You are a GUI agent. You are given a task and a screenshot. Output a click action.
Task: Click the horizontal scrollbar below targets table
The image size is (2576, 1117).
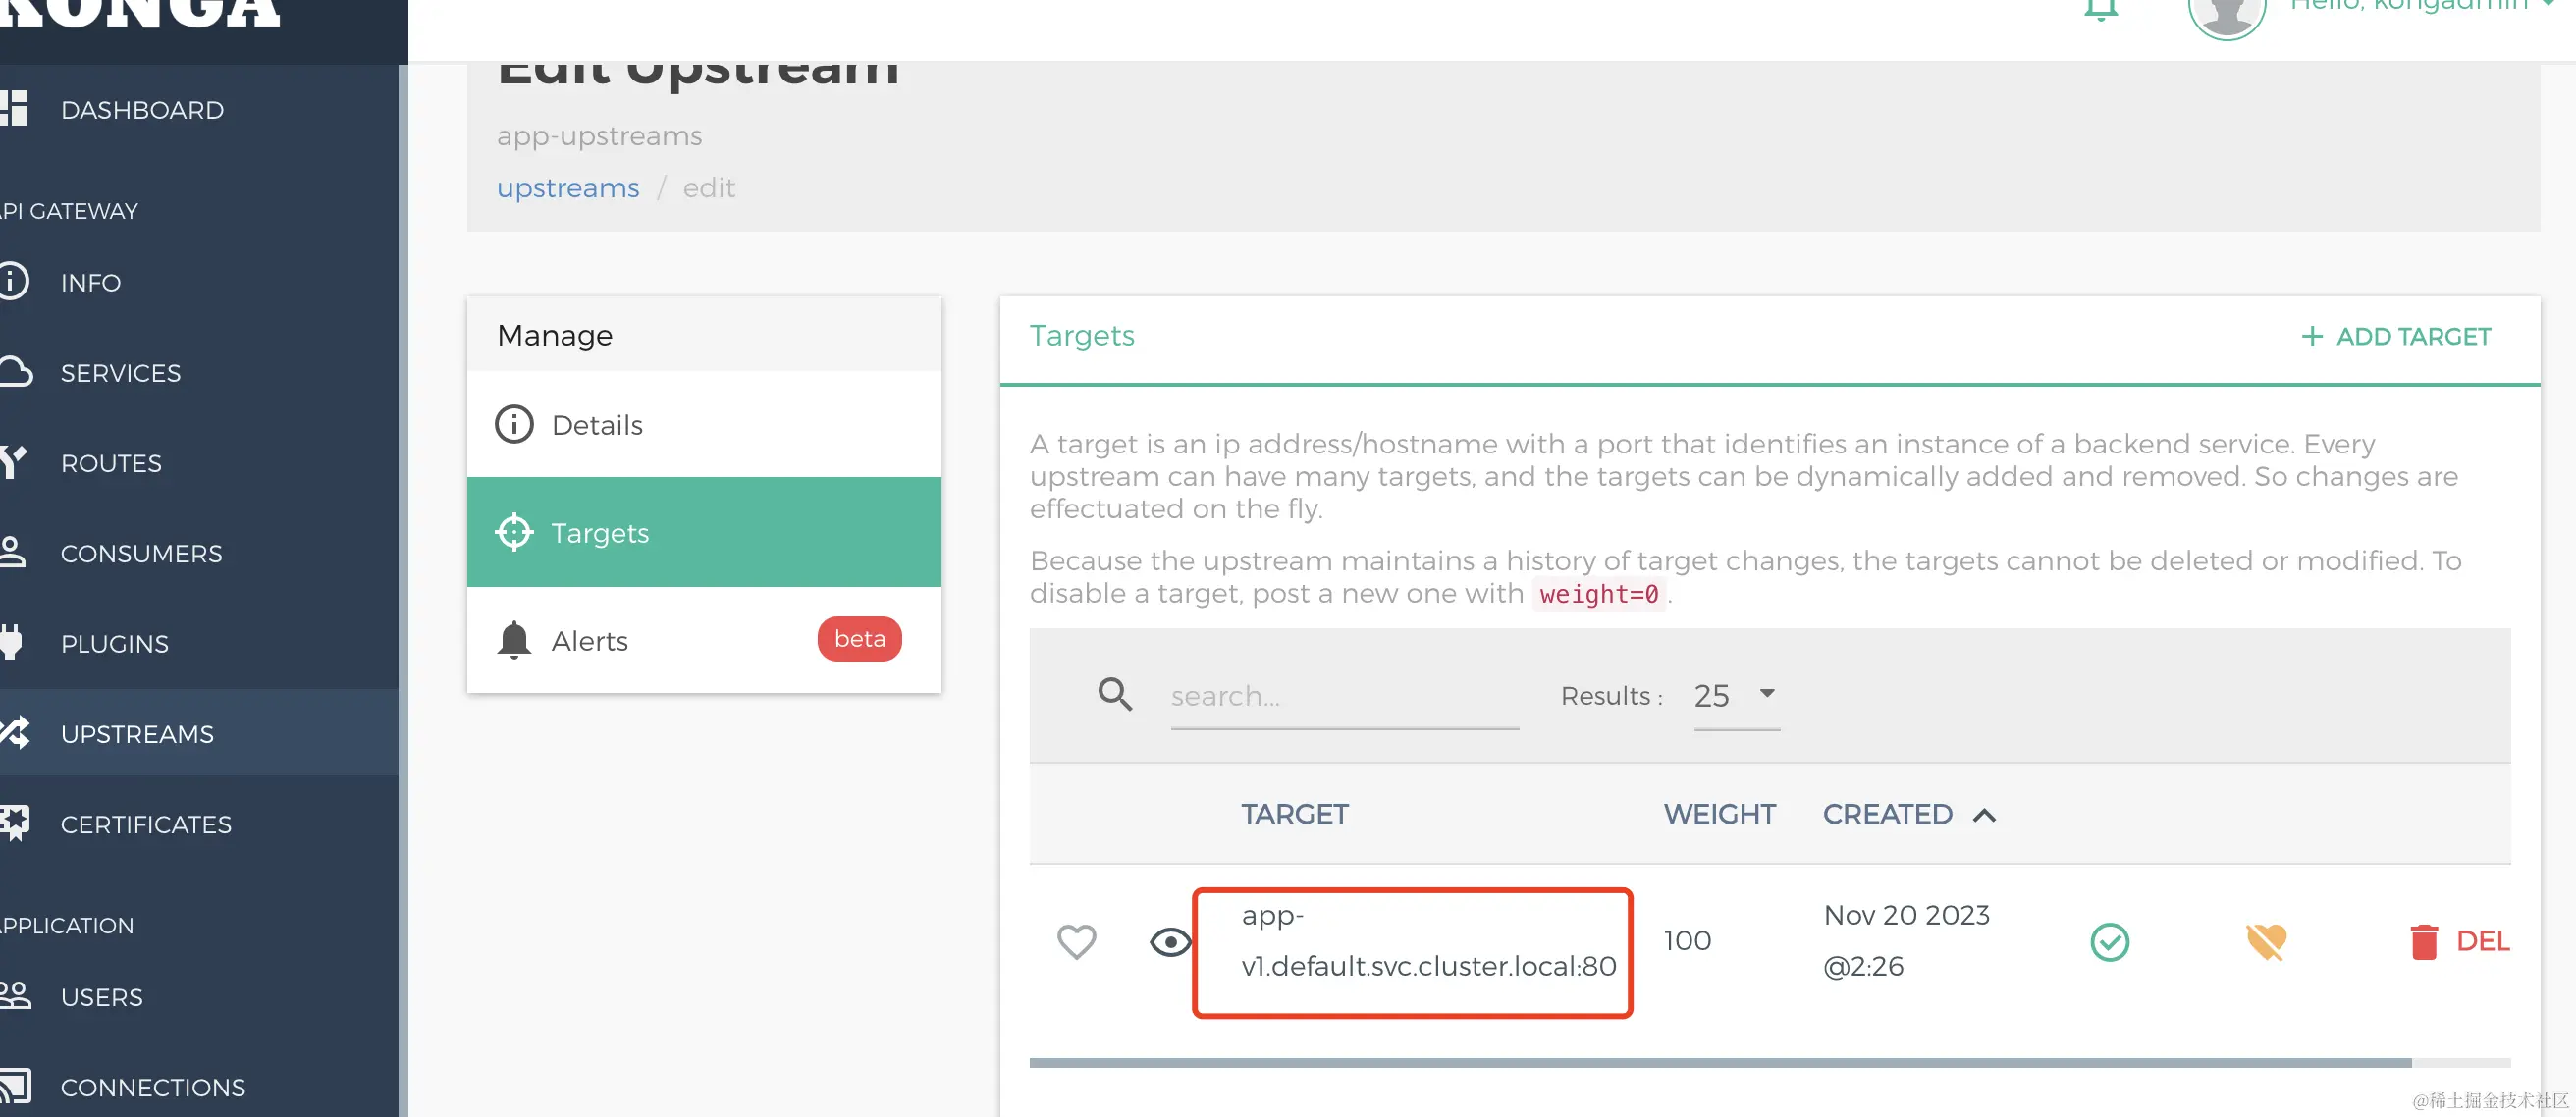pyautogui.click(x=1720, y=1063)
